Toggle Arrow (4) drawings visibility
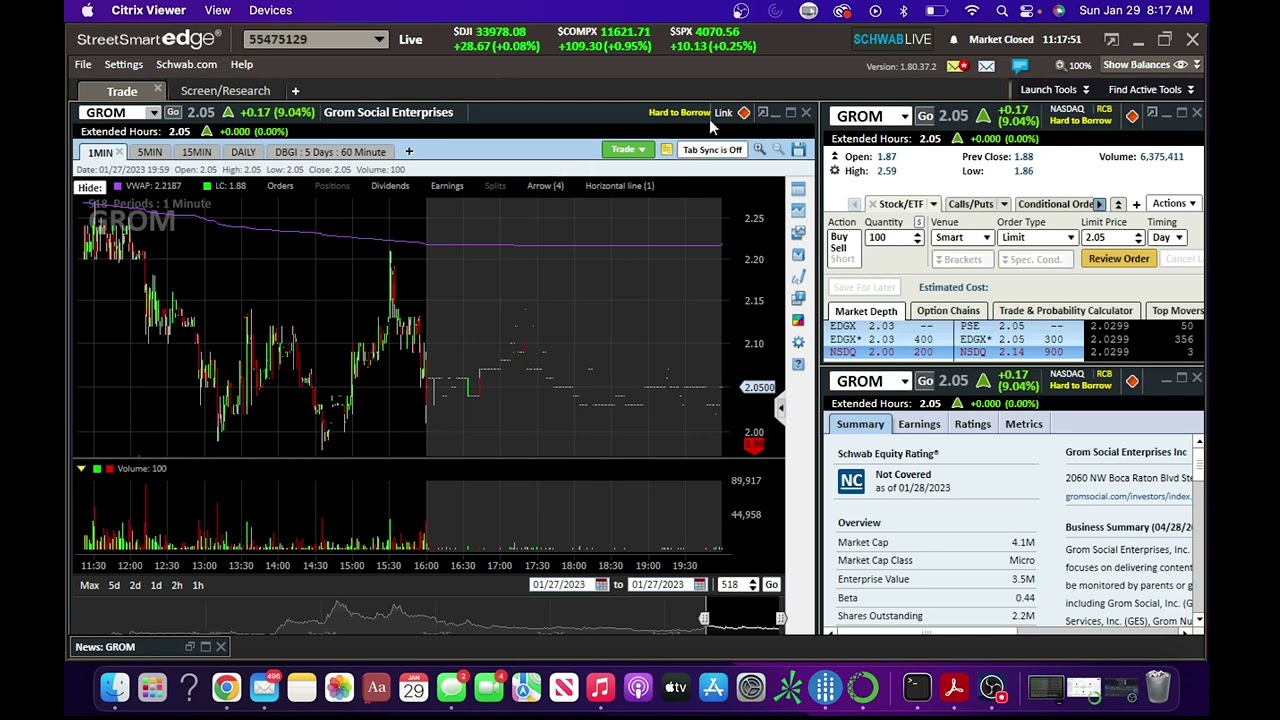1280x720 pixels. pos(545,186)
